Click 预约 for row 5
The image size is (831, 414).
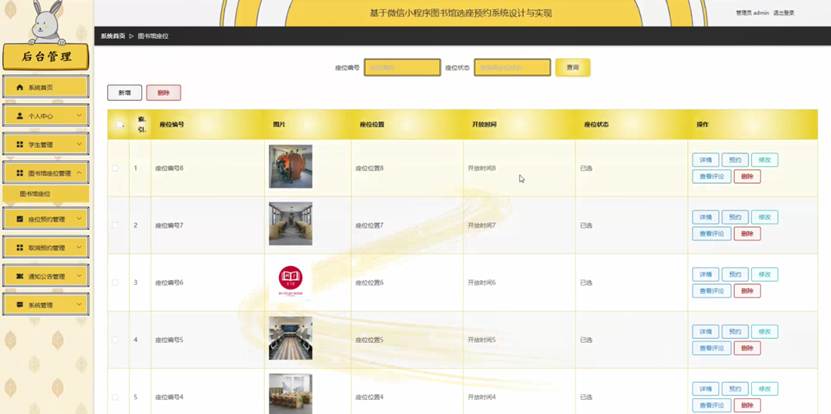click(x=735, y=389)
